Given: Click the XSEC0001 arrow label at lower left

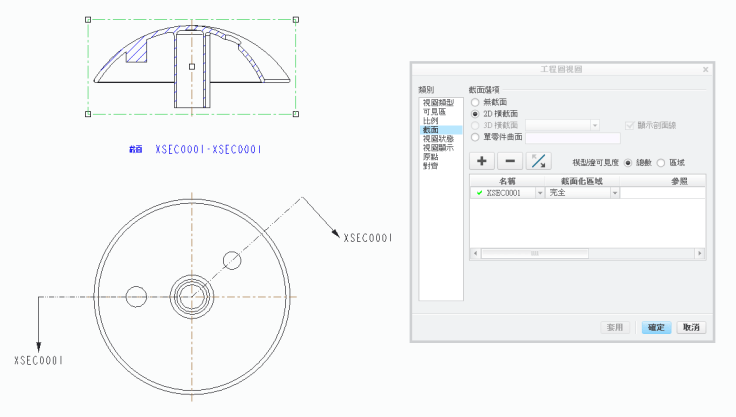Looking at the screenshot, I should click(39, 360).
